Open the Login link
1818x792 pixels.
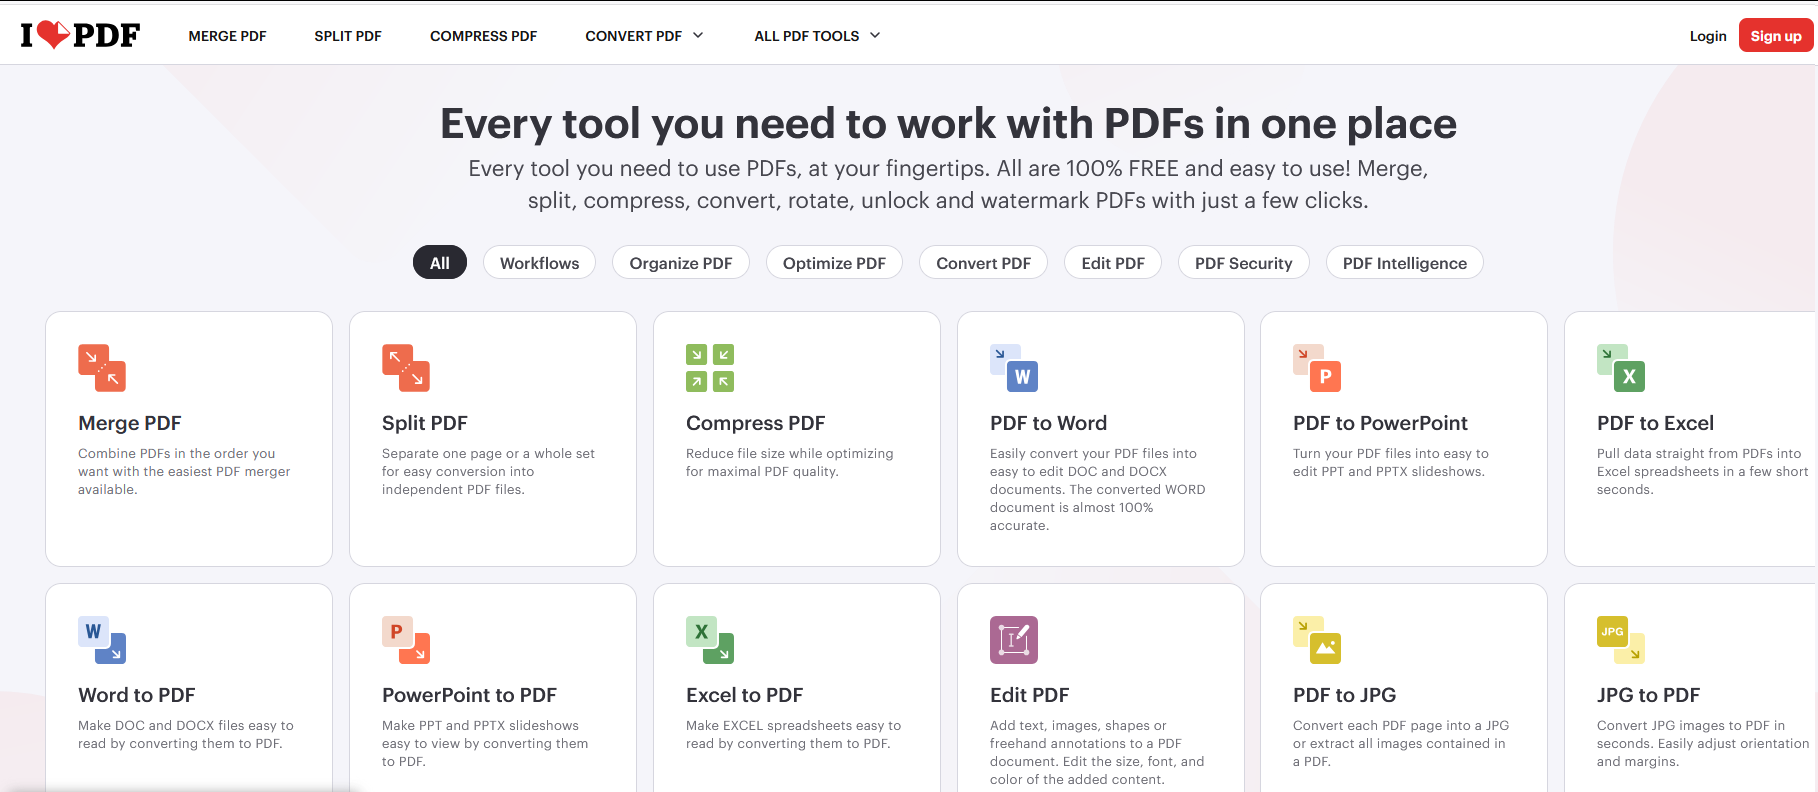pos(1708,36)
